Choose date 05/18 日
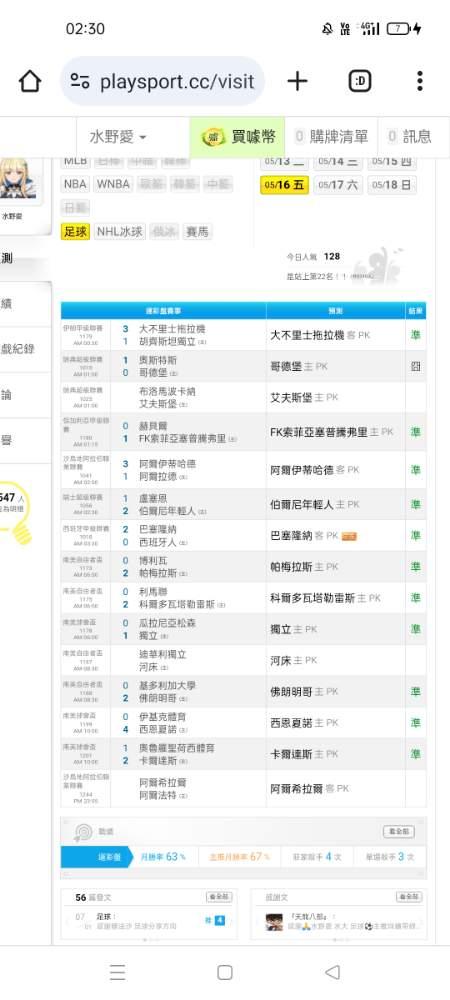The width and height of the screenshot is (450, 1000). click(x=392, y=185)
